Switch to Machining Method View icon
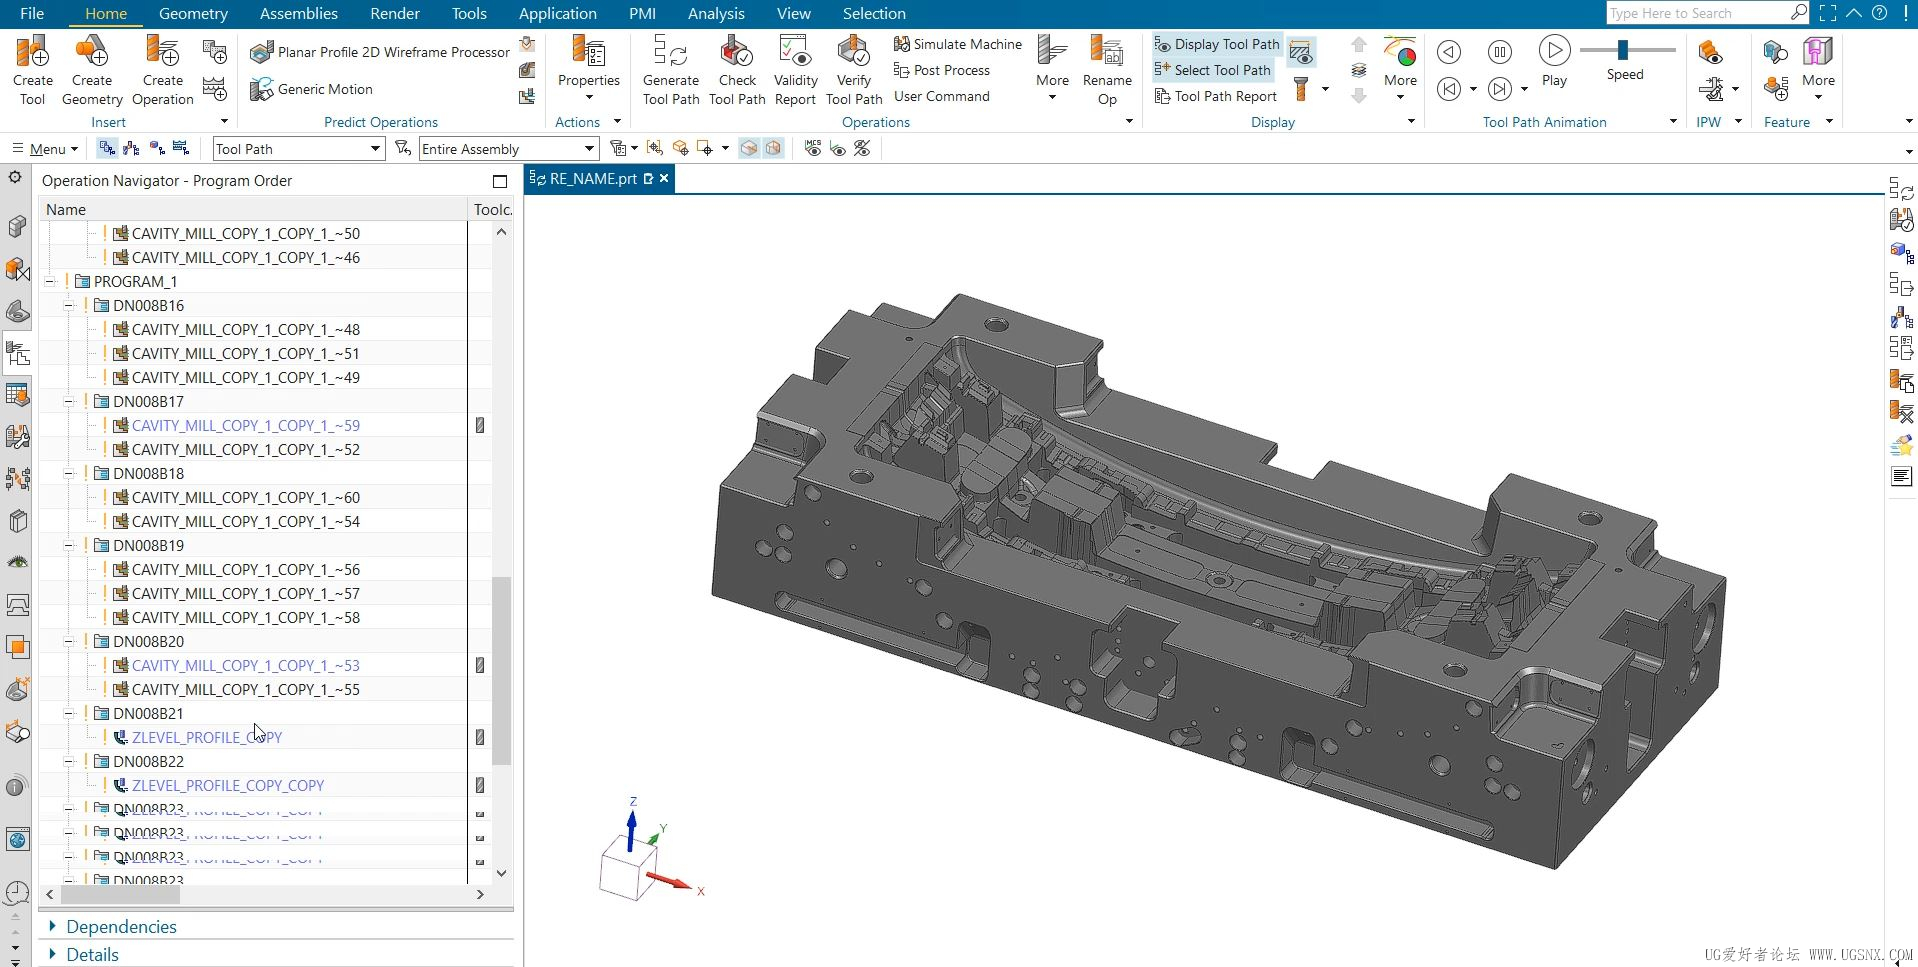 pyautogui.click(x=181, y=148)
